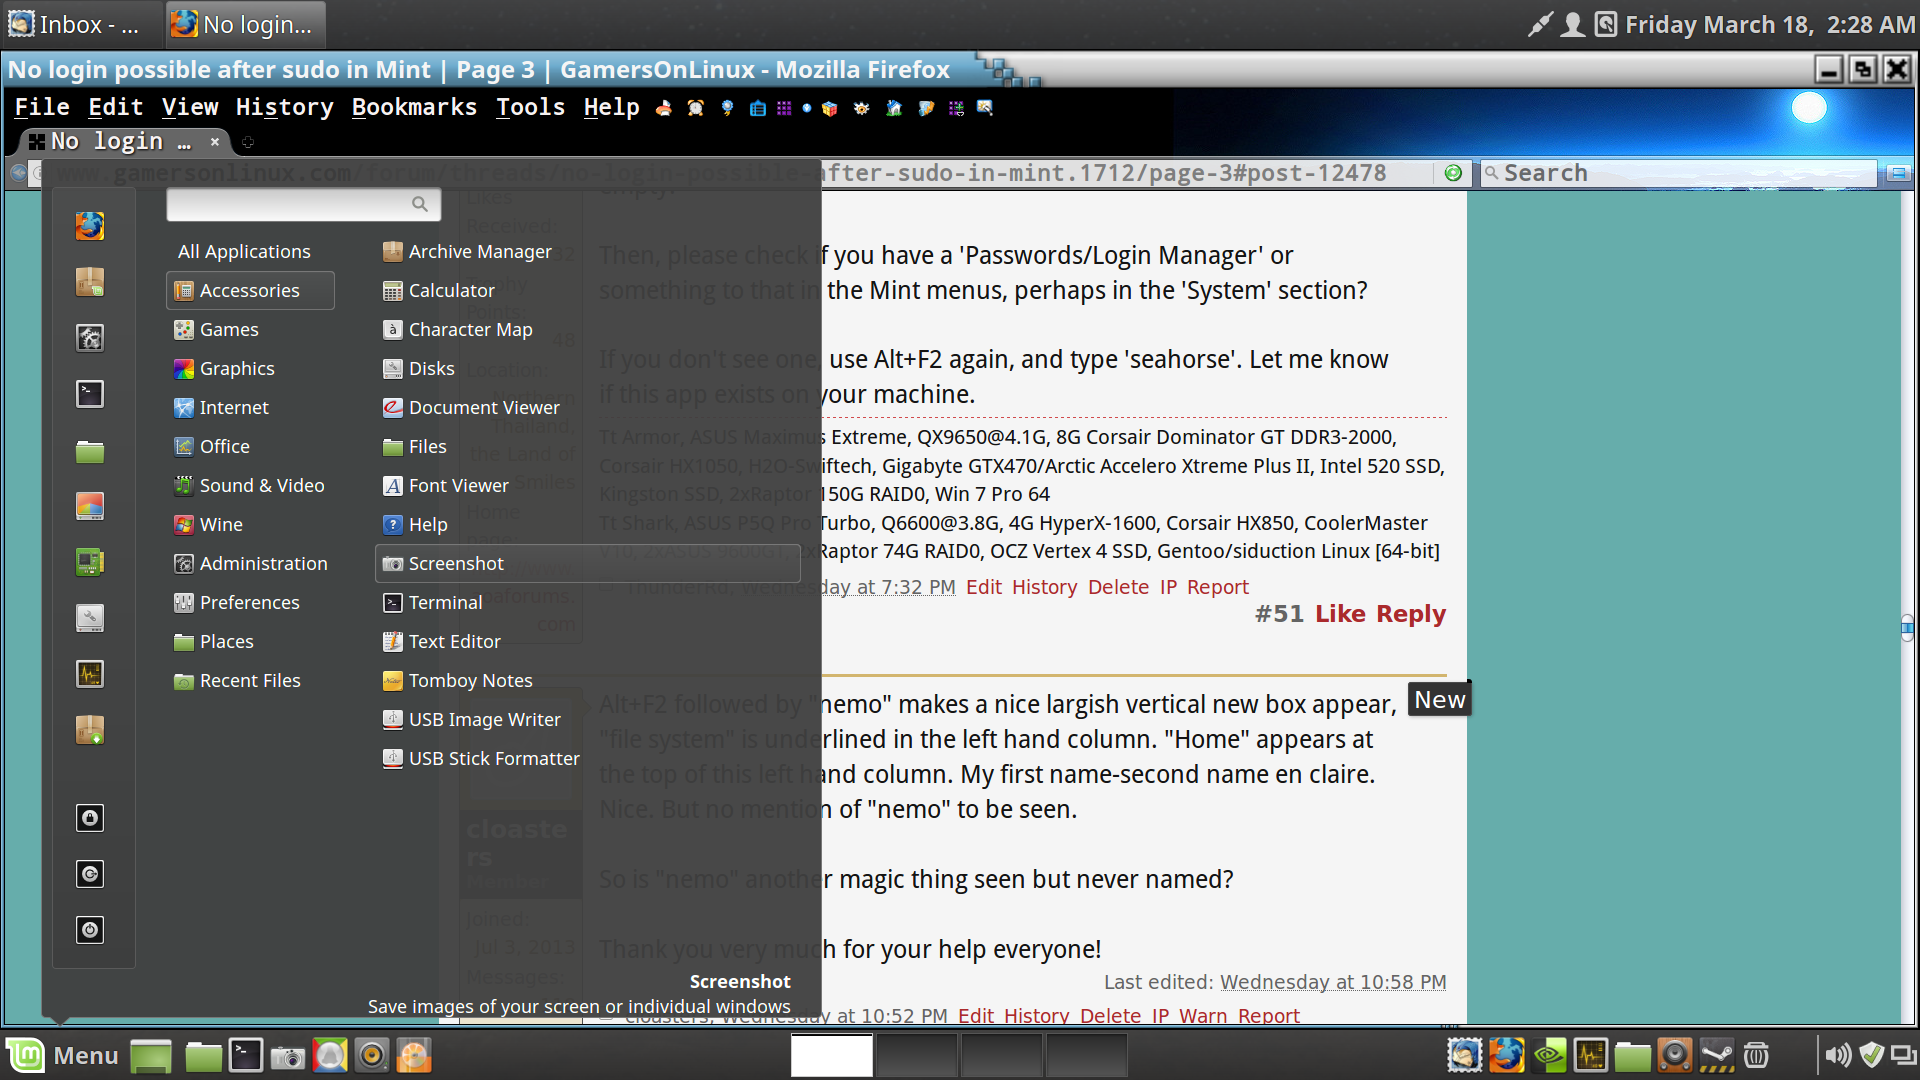Launch Calculator from Accessories
The image size is (1920, 1080).
point(588,290)
